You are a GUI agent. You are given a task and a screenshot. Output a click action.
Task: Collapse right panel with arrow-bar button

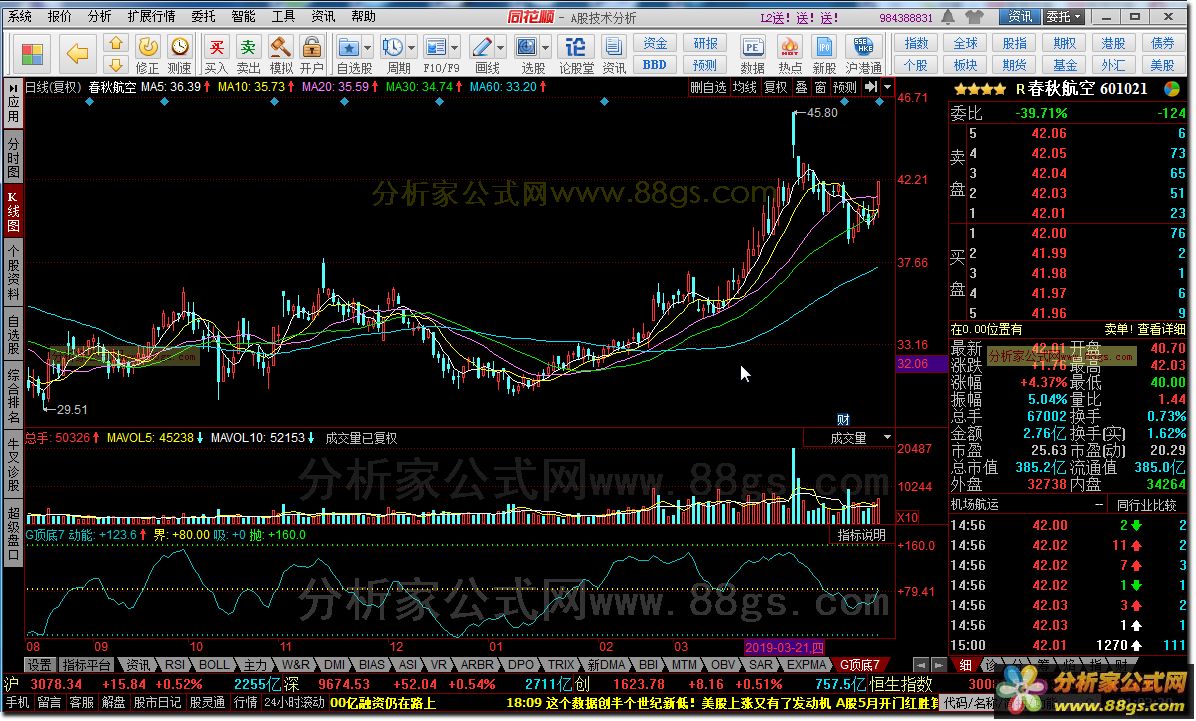pyautogui.click(x=870, y=88)
